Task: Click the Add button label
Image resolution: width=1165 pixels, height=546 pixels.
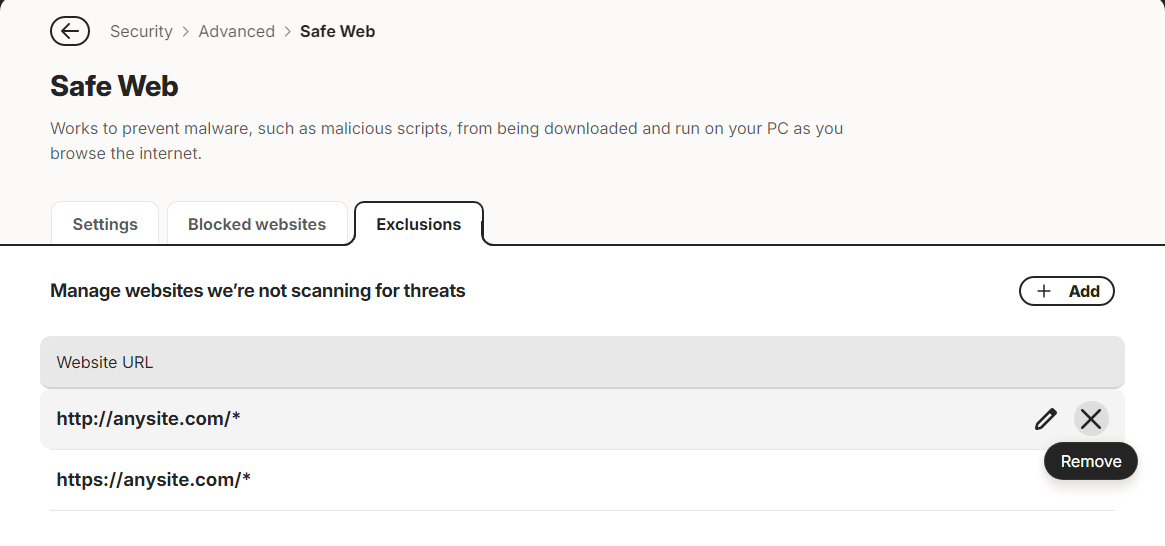Action: click(1084, 291)
